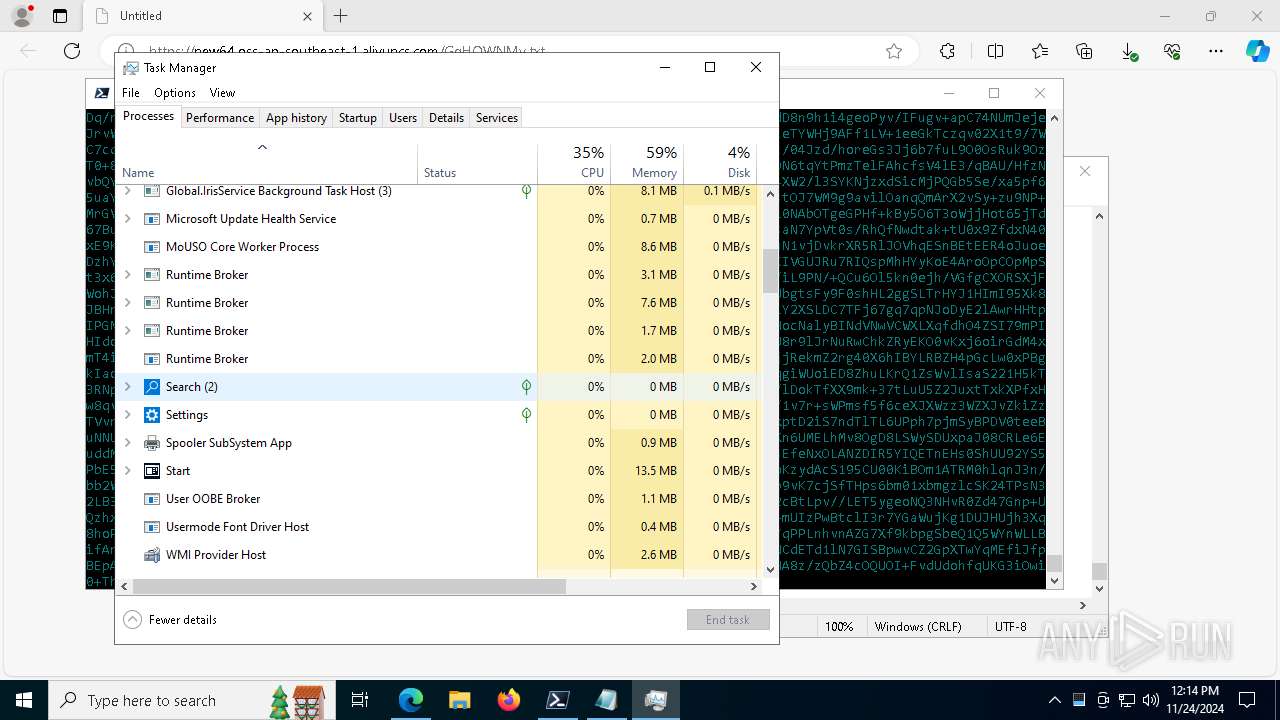Show hidden system tray icons

1054,700
